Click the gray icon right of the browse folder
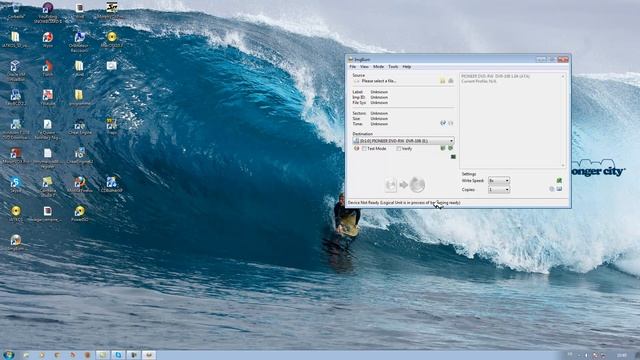The image size is (640, 360). [451, 81]
